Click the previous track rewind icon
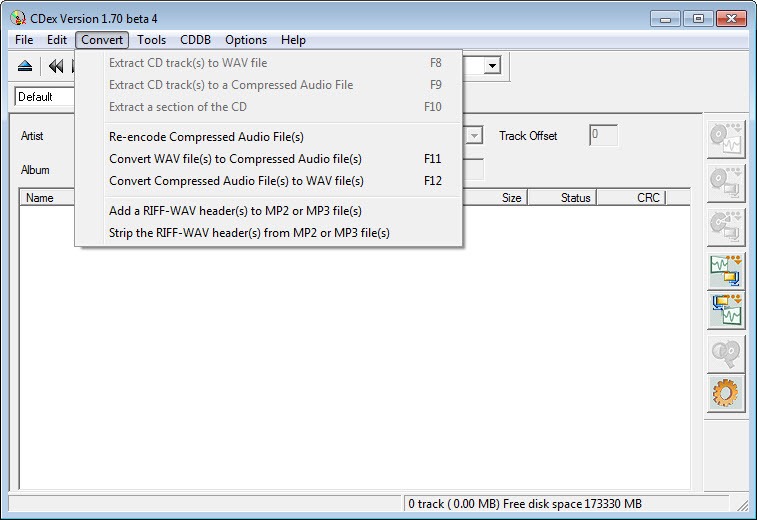Image resolution: width=757 pixels, height=520 pixels. coord(56,66)
